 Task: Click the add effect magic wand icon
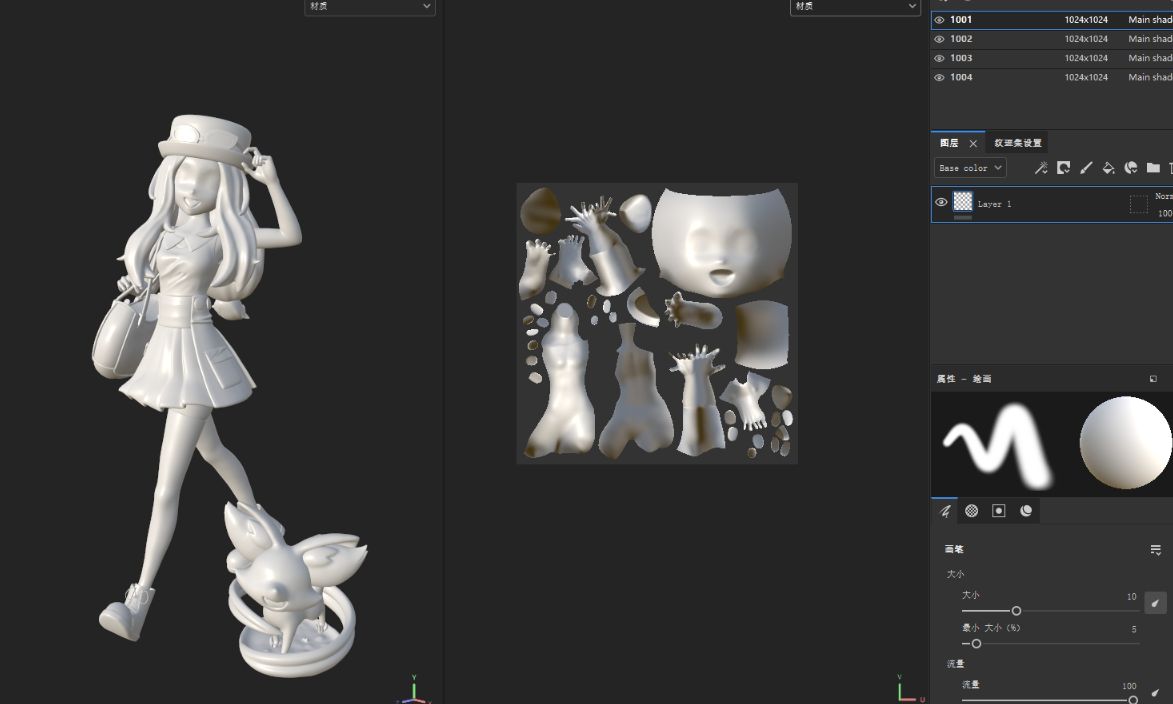1041,168
